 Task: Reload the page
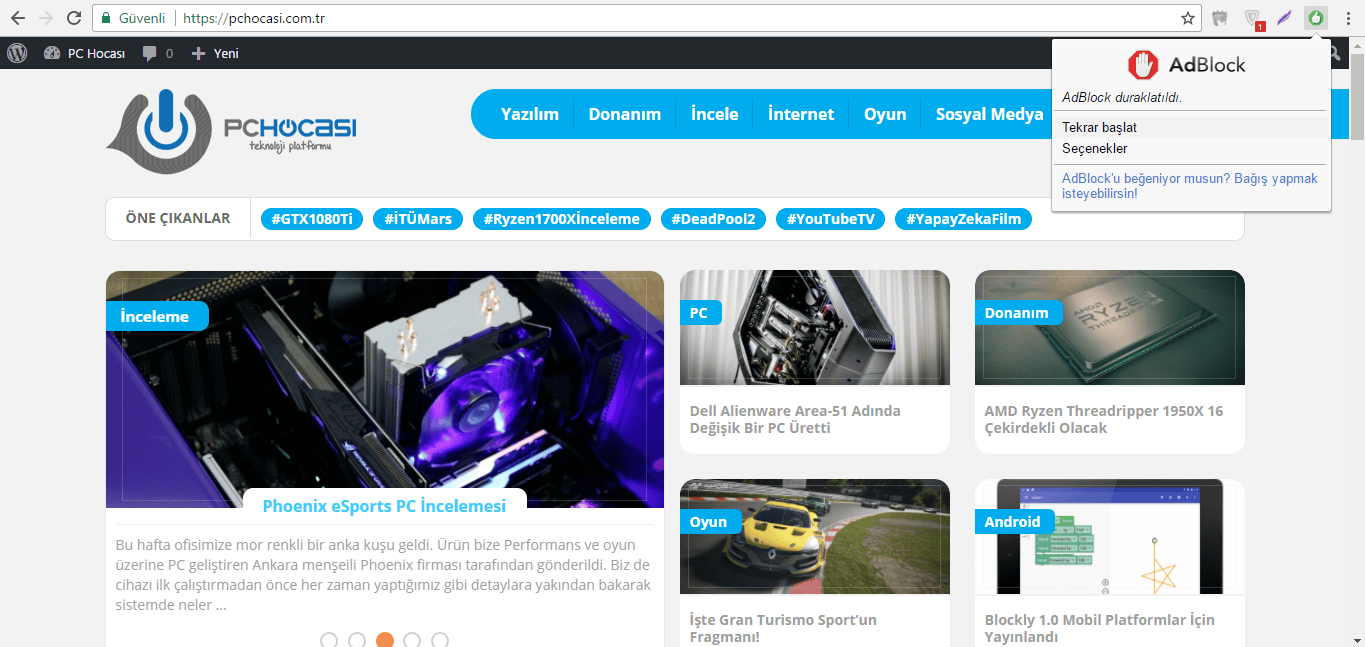coord(74,18)
